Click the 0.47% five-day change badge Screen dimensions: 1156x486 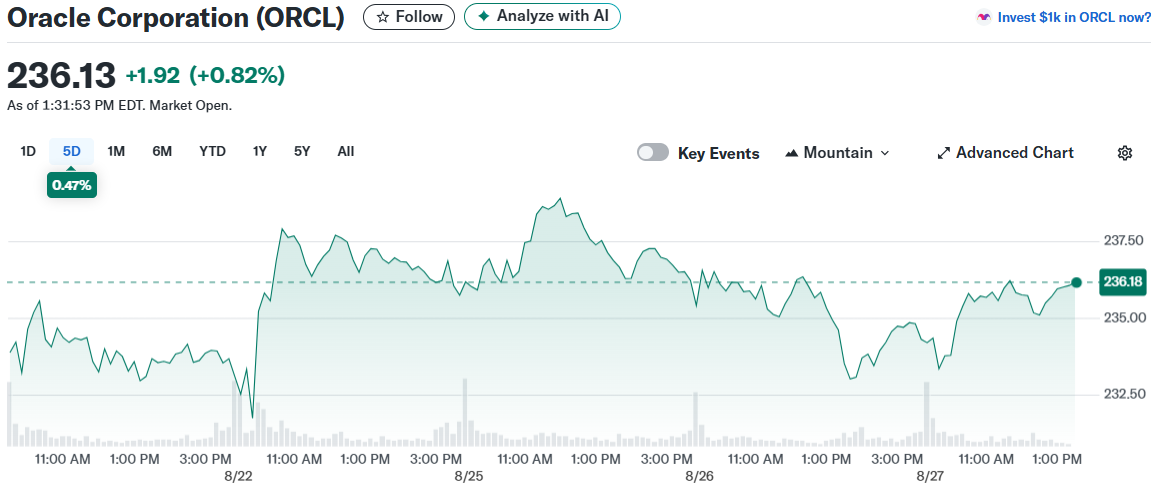pos(72,185)
